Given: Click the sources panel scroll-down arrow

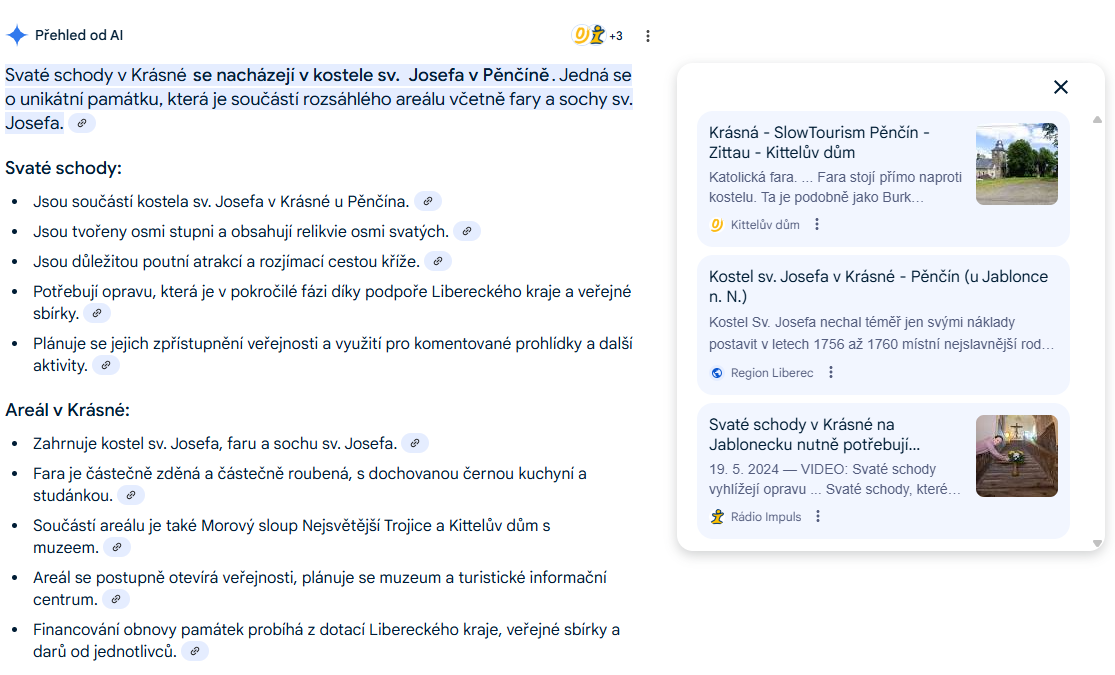Looking at the screenshot, I should (1097, 543).
